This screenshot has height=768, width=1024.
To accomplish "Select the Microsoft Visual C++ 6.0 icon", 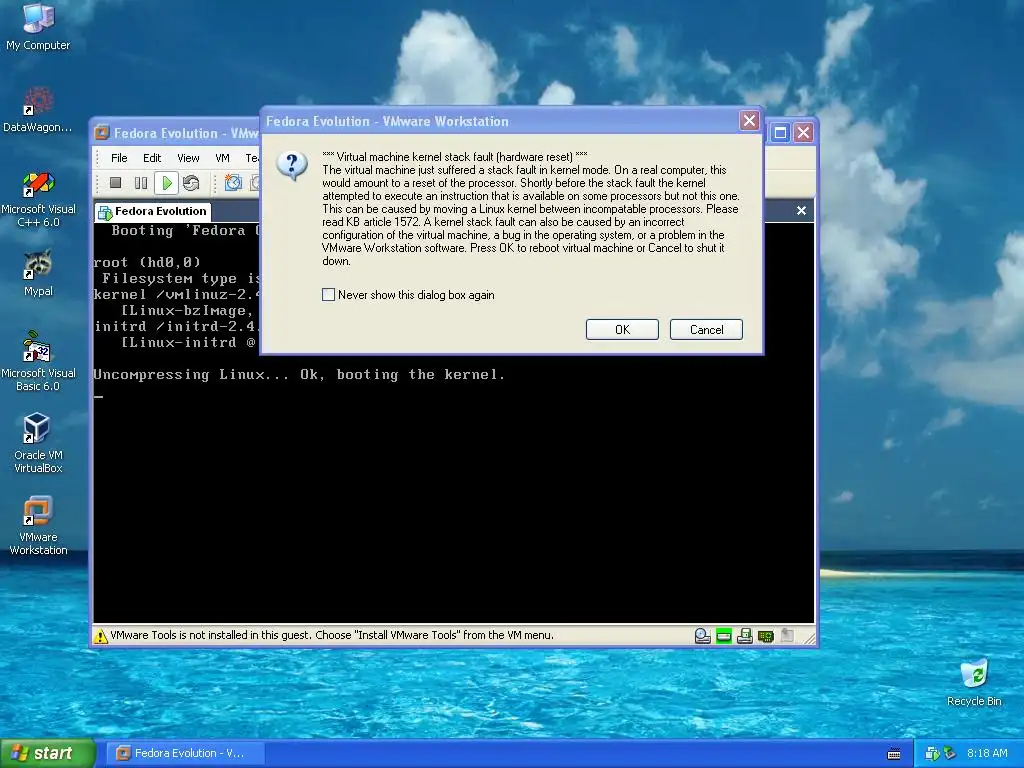I will (x=38, y=199).
